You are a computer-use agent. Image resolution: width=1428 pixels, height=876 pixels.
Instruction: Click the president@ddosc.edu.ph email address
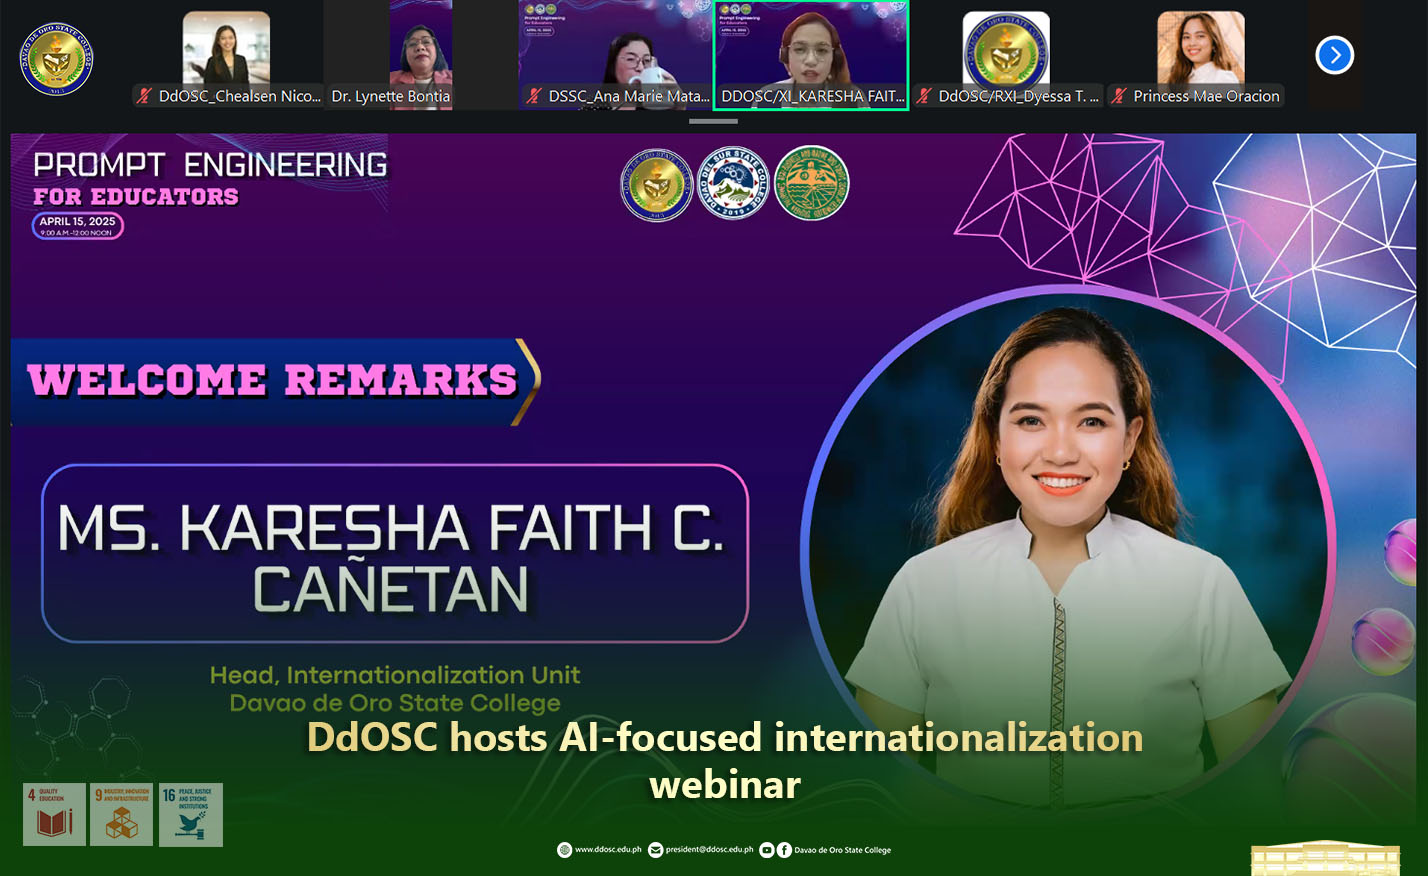[709, 850]
